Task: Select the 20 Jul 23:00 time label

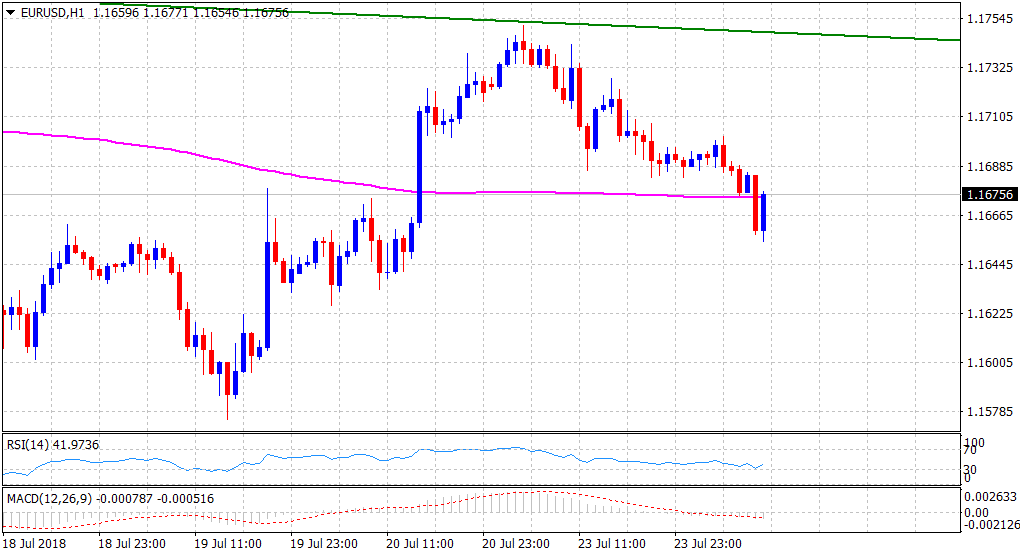Action: (x=516, y=544)
